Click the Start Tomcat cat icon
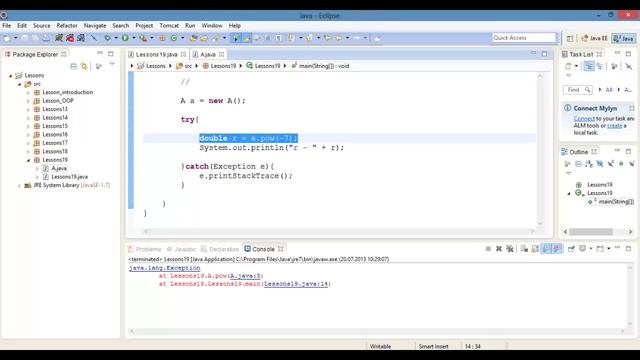Viewport: 640px width, 360px height. click(x=59, y=38)
